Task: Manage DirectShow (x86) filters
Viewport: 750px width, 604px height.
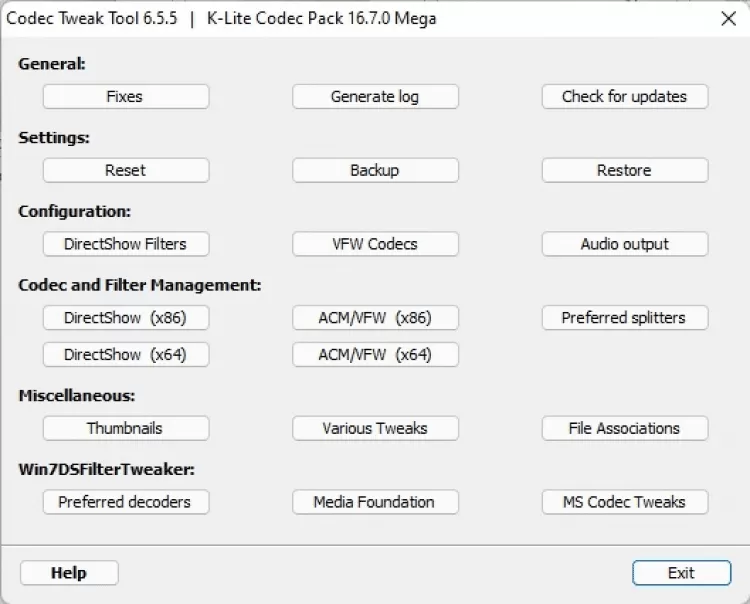Action: 125,318
